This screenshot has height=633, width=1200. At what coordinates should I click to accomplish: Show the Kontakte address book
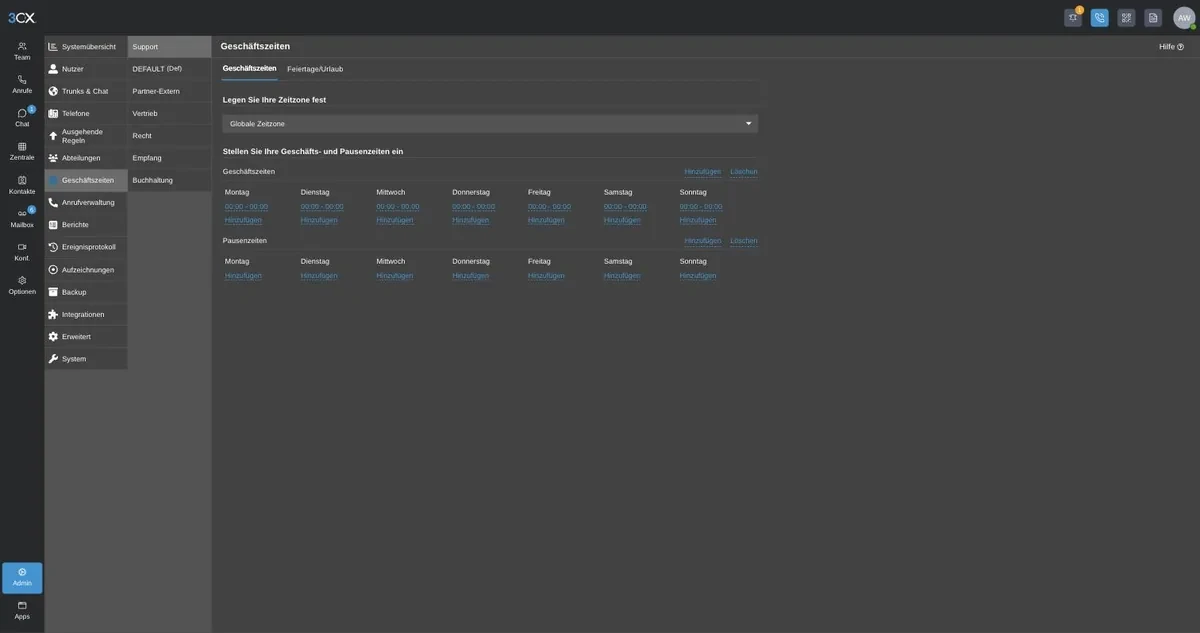(22, 185)
